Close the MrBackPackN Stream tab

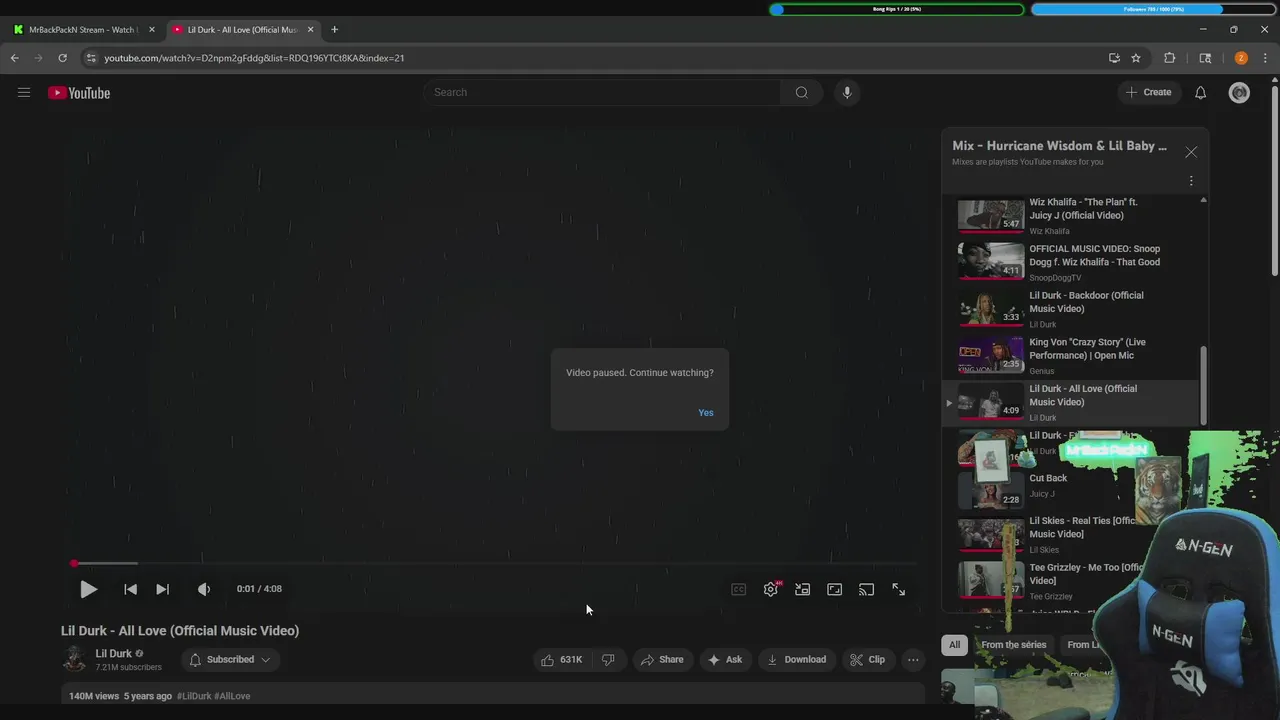point(152,30)
